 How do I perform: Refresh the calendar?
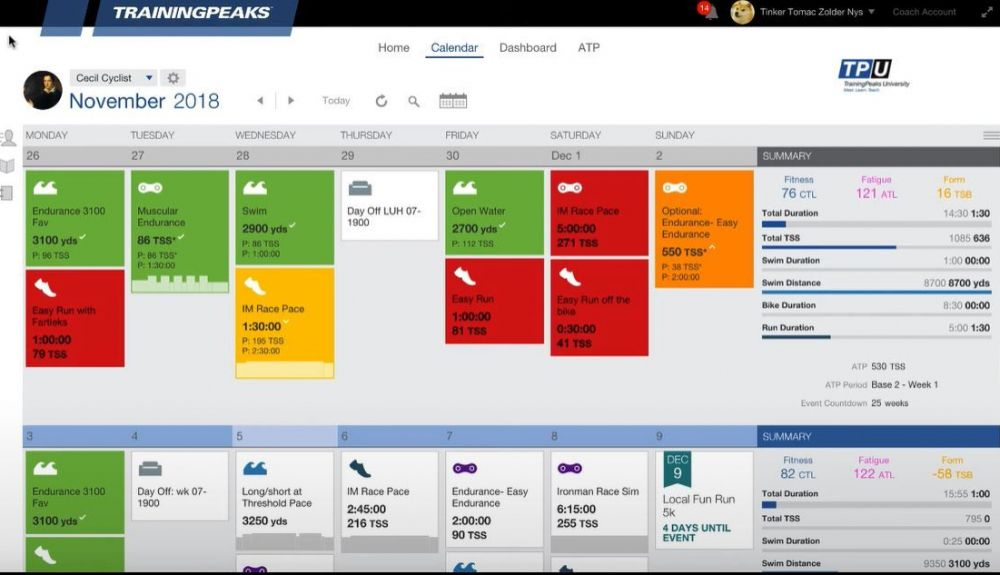click(x=381, y=101)
